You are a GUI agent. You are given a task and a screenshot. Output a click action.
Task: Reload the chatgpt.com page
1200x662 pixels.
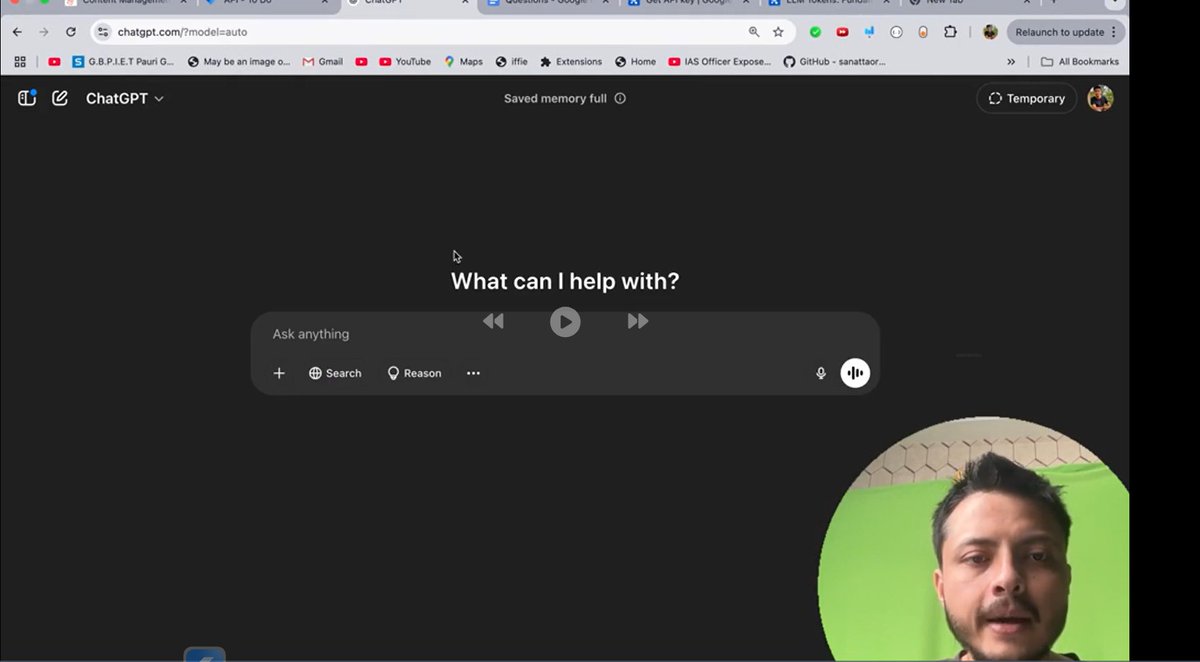coord(71,32)
